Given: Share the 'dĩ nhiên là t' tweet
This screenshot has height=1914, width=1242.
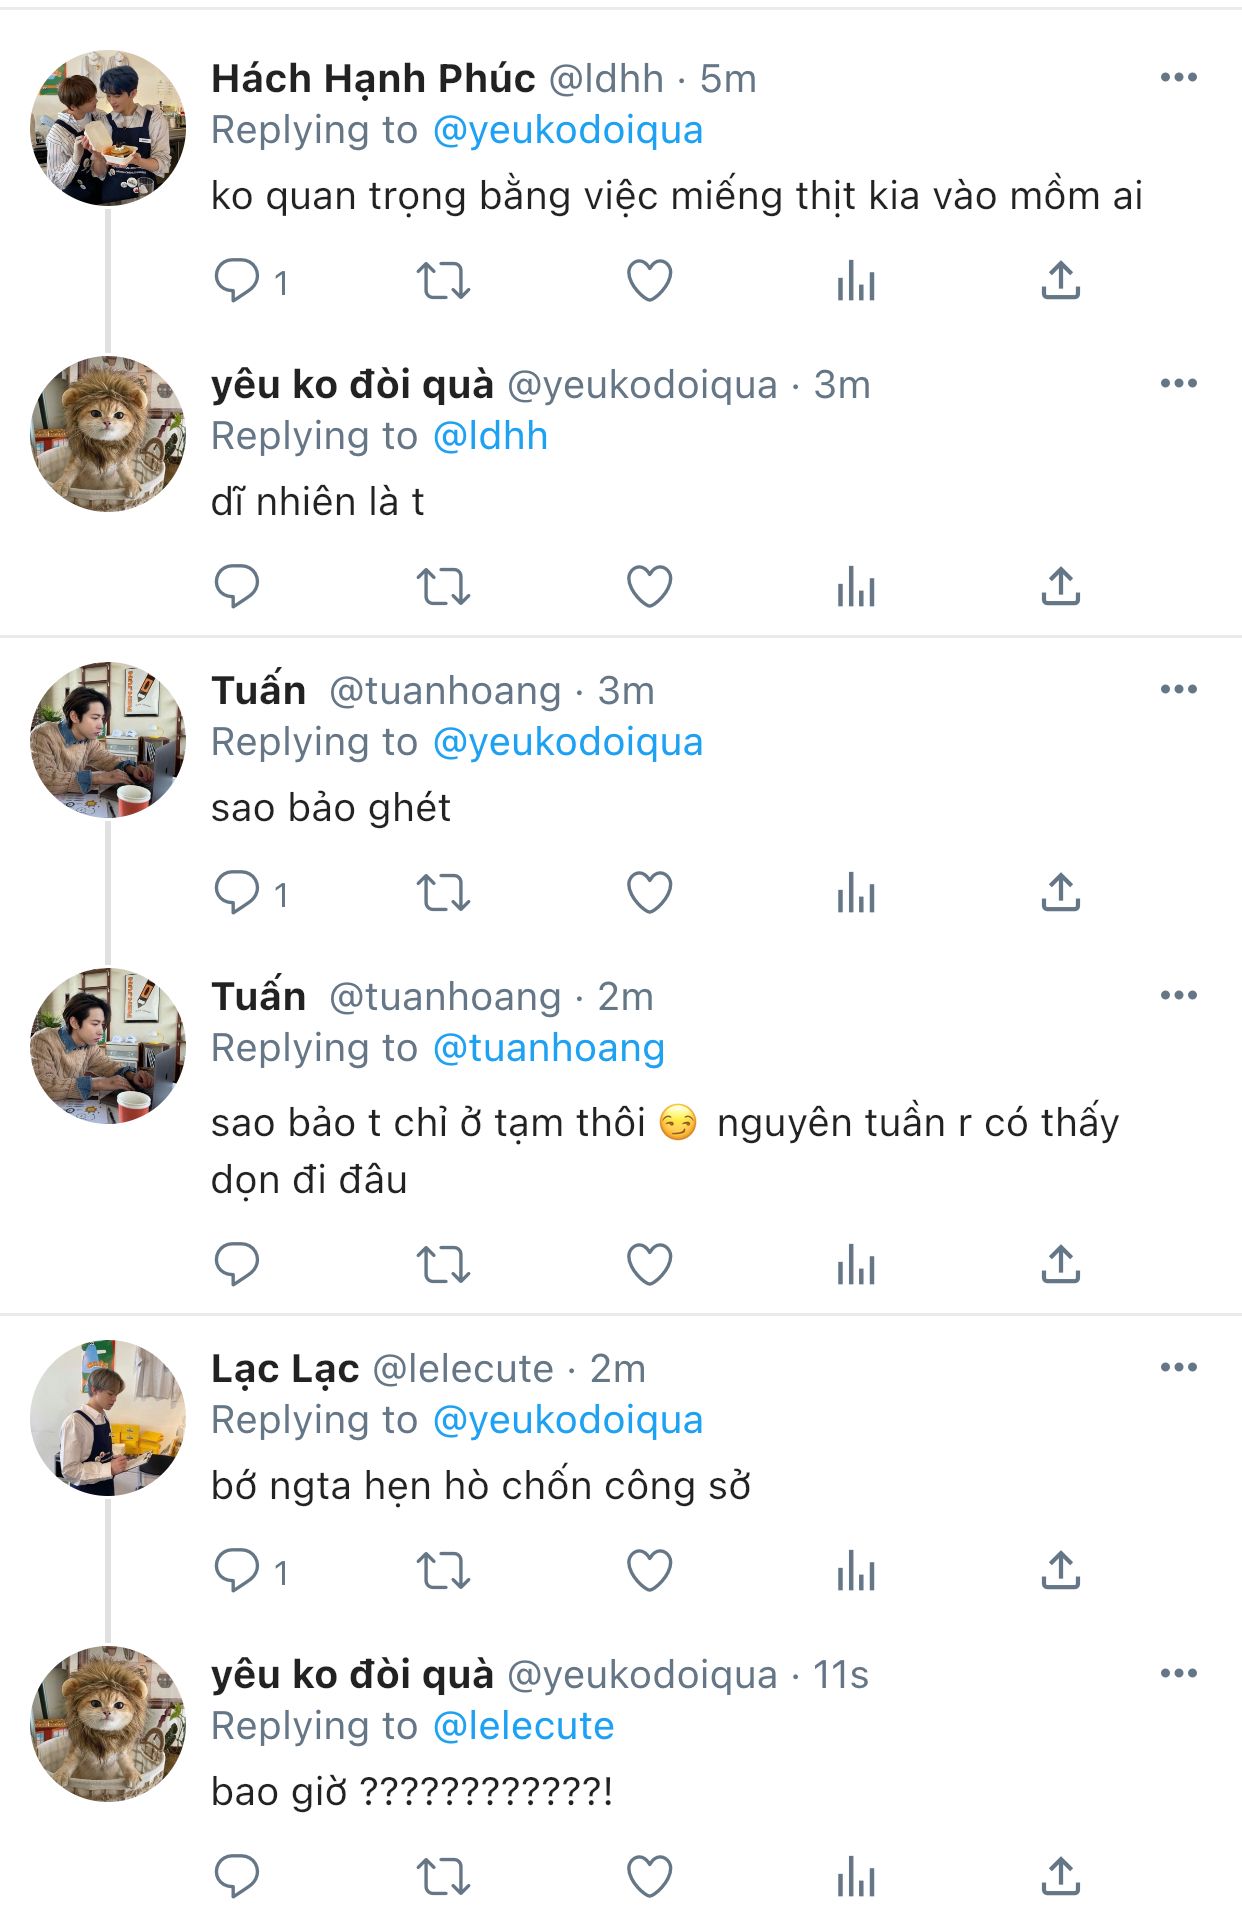Looking at the screenshot, I should [x=1060, y=587].
